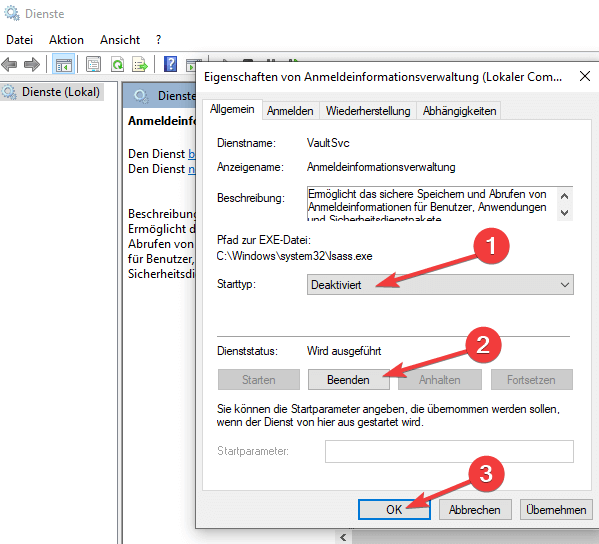599x544 pixels.
Task: Confirm with the OK button
Action: click(x=394, y=510)
